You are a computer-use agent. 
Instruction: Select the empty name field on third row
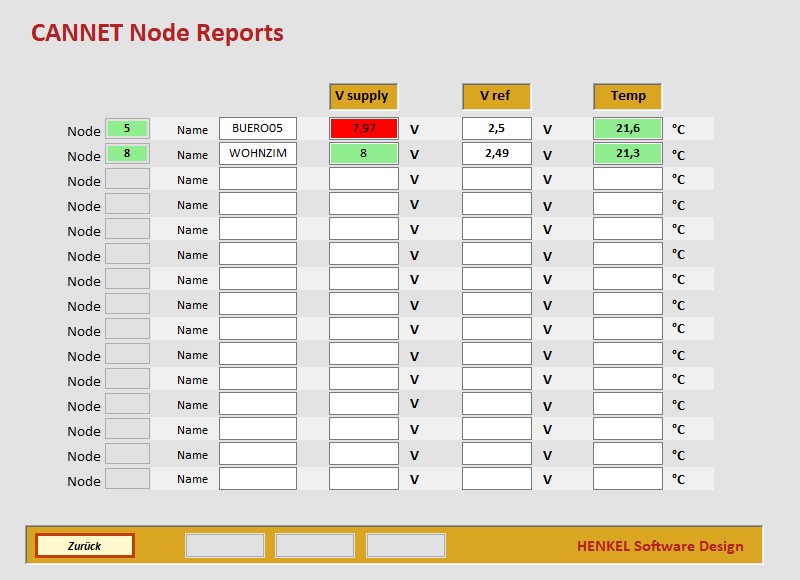tap(256, 179)
